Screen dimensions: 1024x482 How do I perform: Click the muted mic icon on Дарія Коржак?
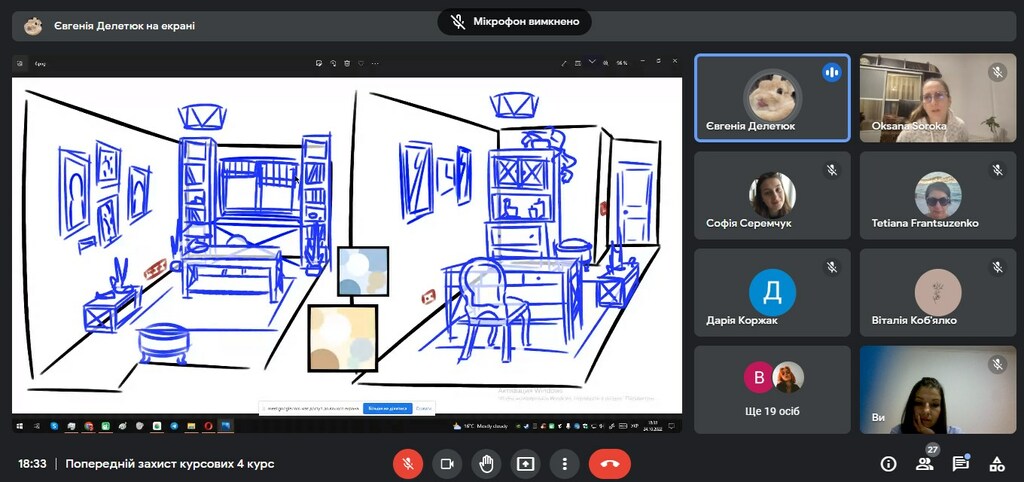click(x=832, y=266)
